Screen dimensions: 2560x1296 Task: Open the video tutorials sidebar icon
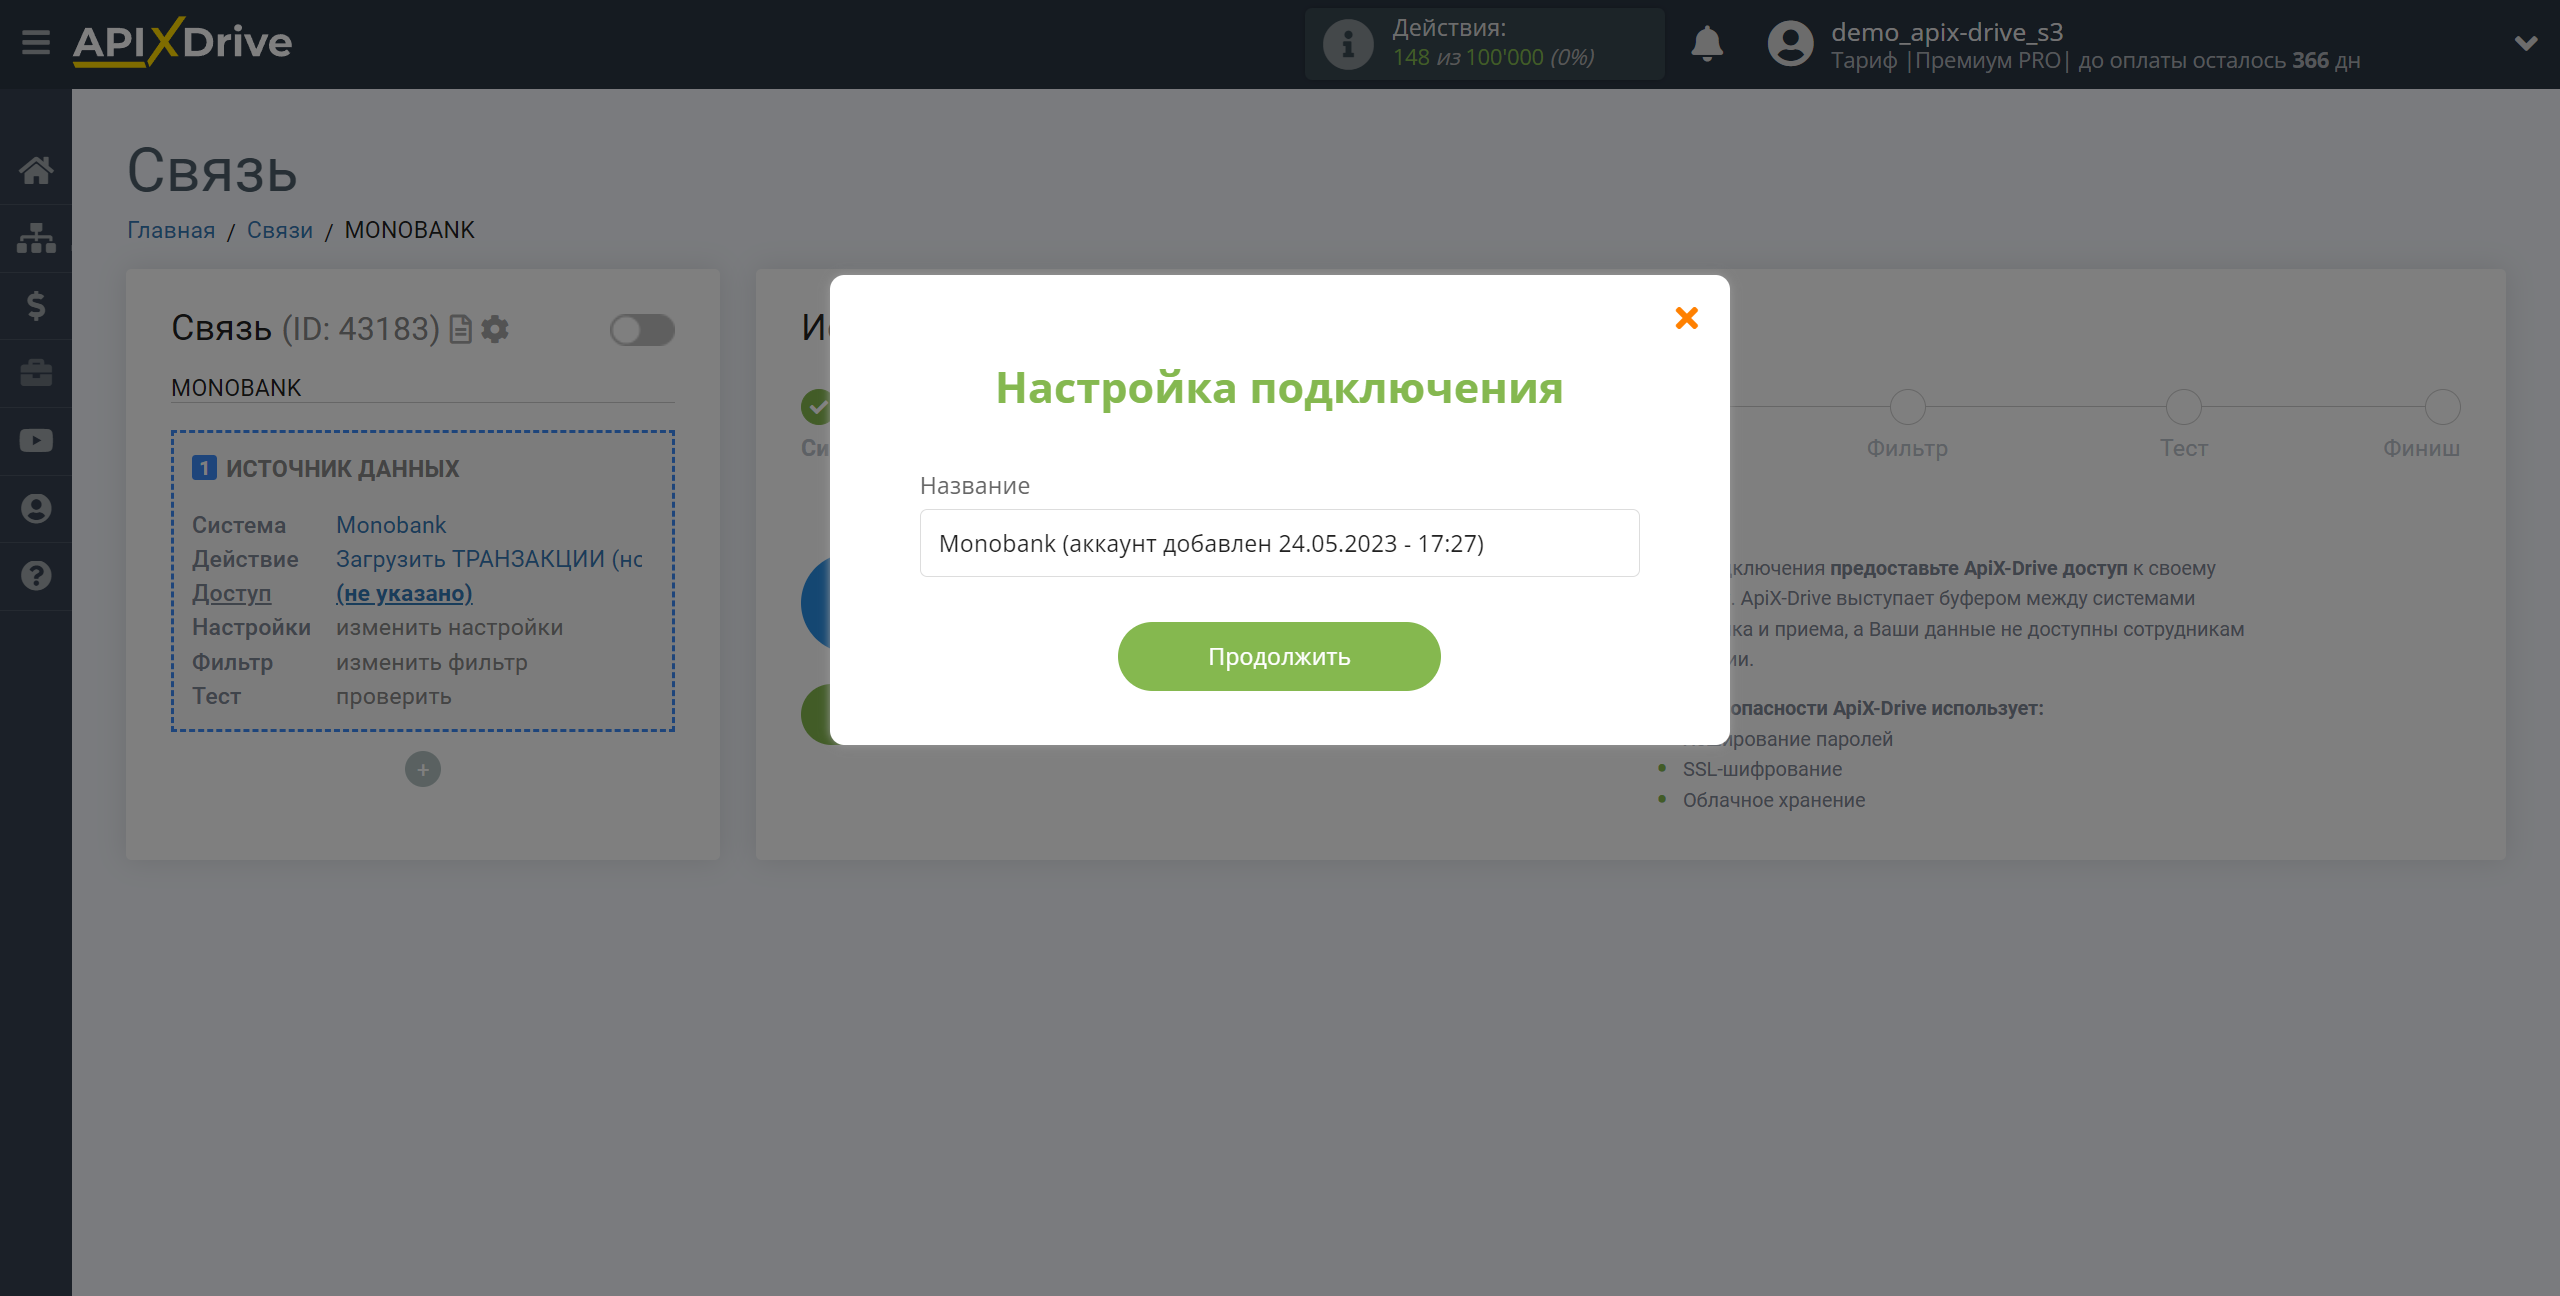[x=36, y=441]
